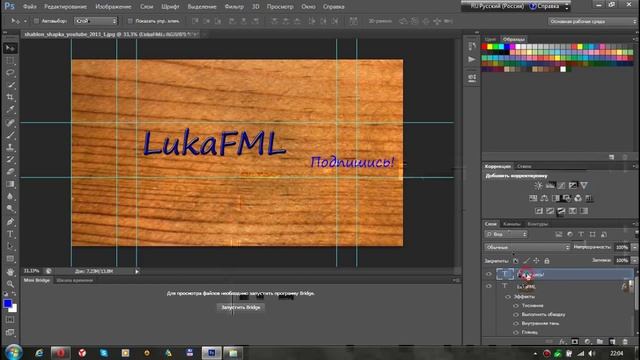The width and height of the screenshot is (640, 360).
Task: Switch to the Контуры tab
Action: 537,224
